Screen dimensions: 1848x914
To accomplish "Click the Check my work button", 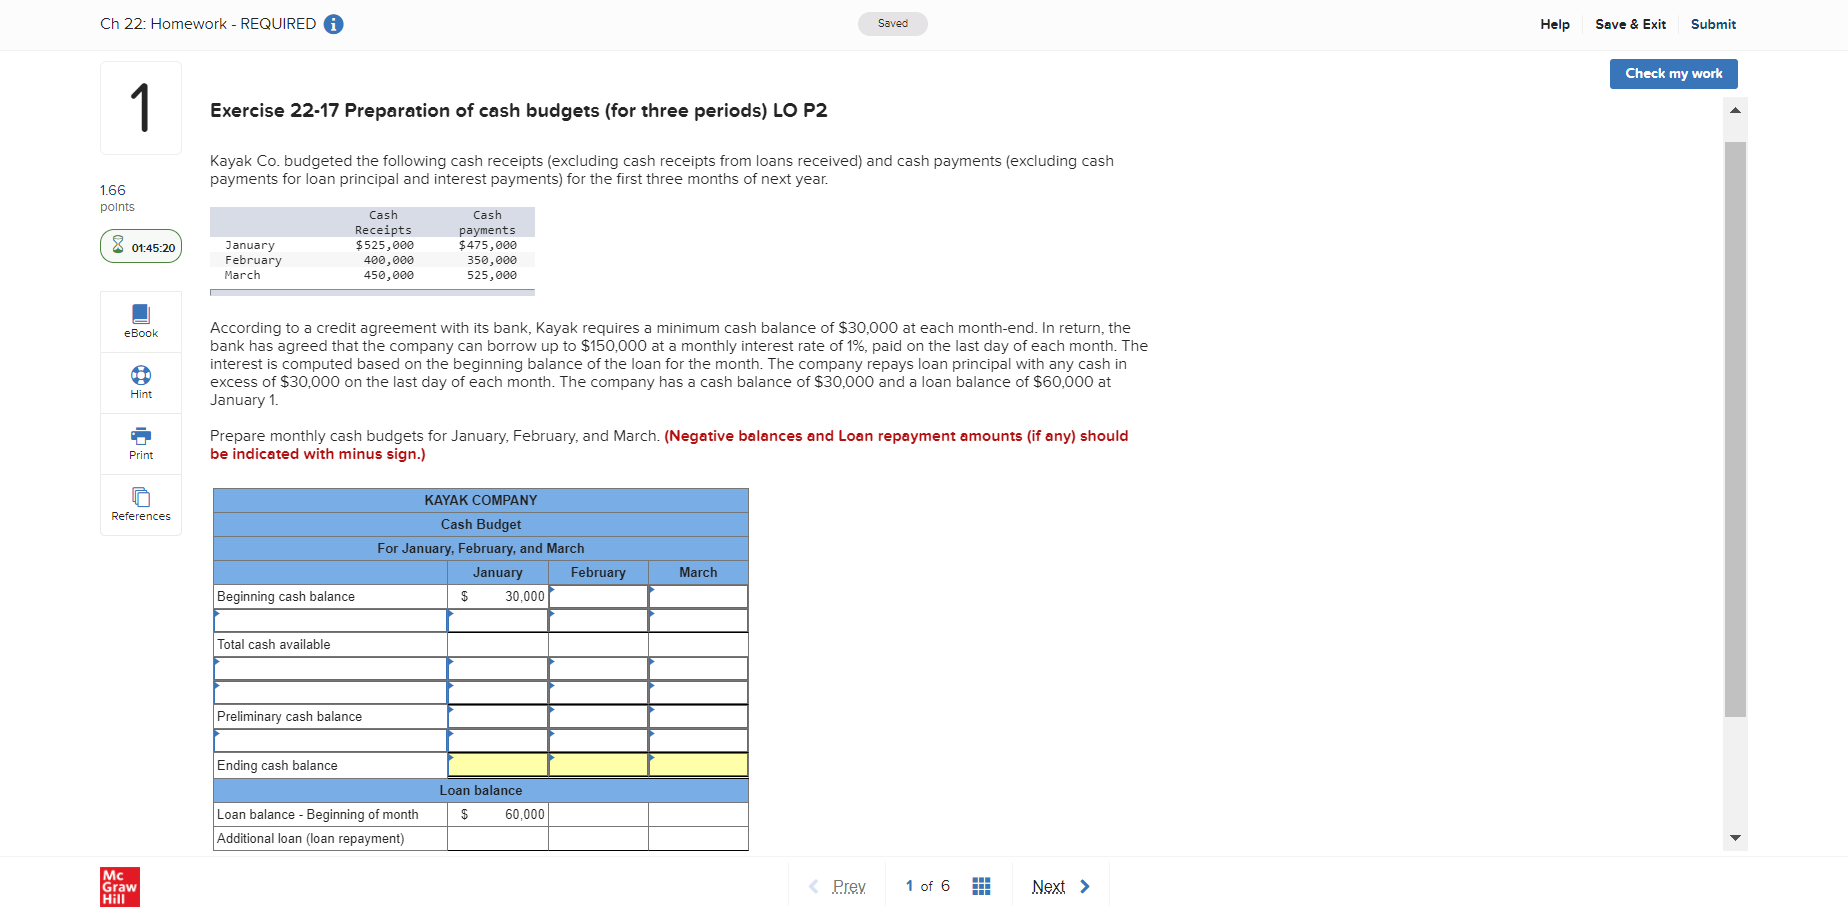I will point(1673,73).
